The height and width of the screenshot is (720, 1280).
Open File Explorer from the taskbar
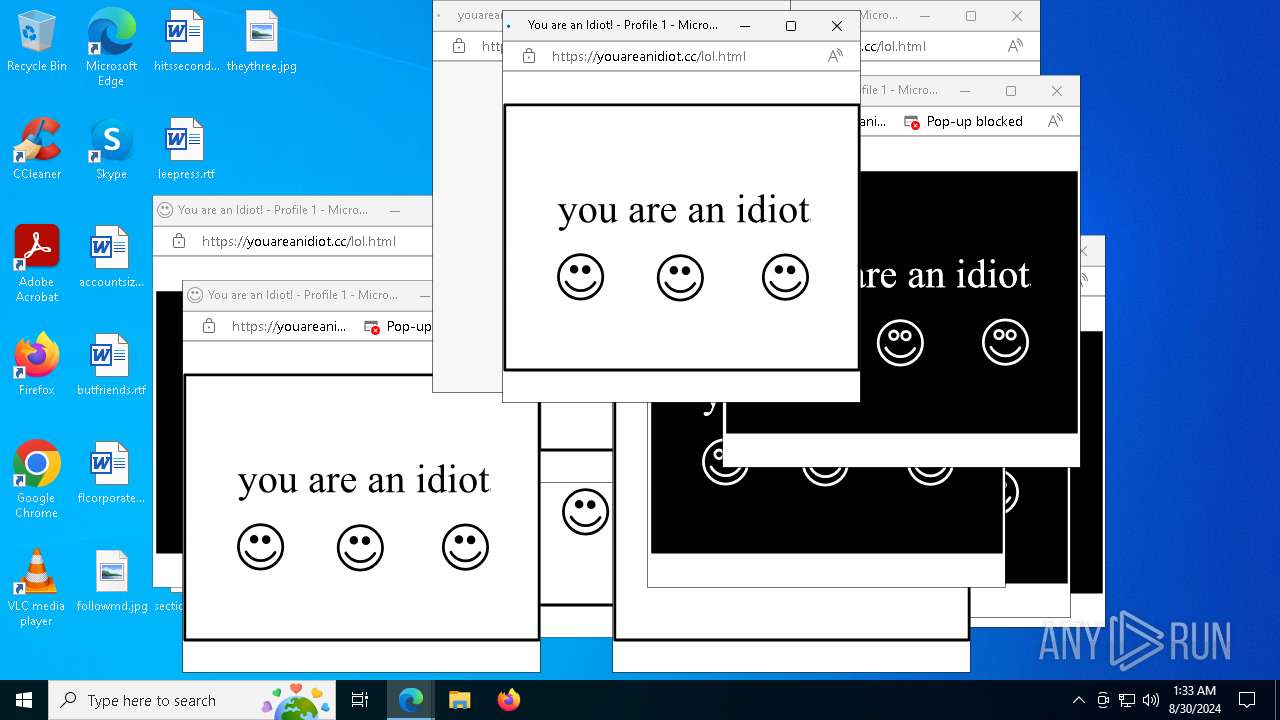[459, 700]
